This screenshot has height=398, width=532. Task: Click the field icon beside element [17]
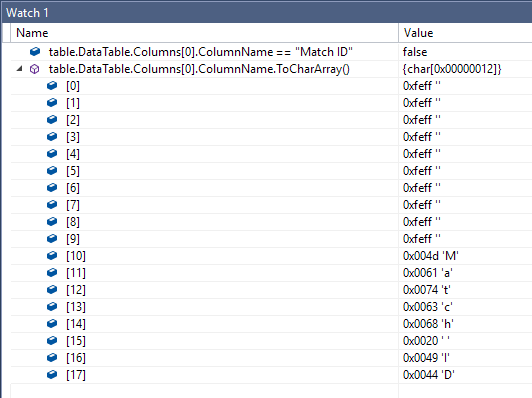(x=52, y=375)
